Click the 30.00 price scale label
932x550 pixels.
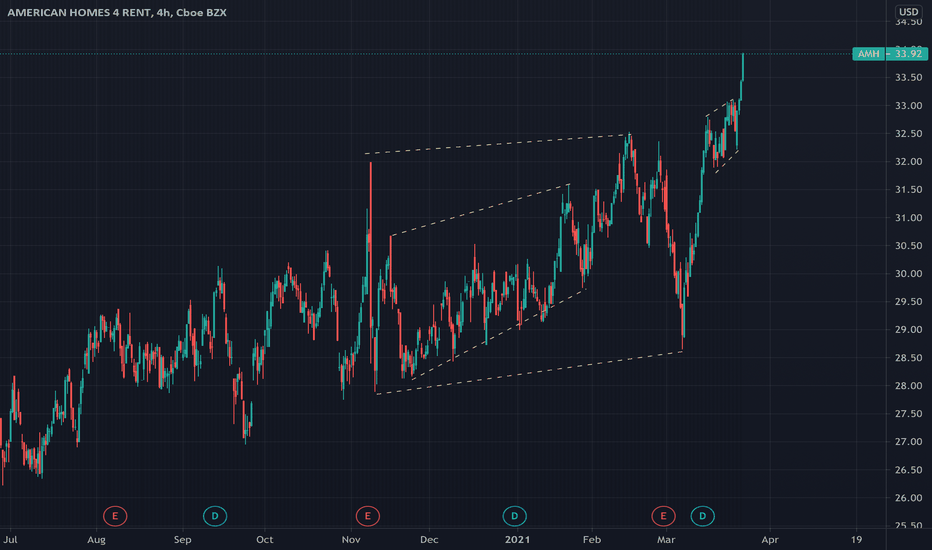909,274
